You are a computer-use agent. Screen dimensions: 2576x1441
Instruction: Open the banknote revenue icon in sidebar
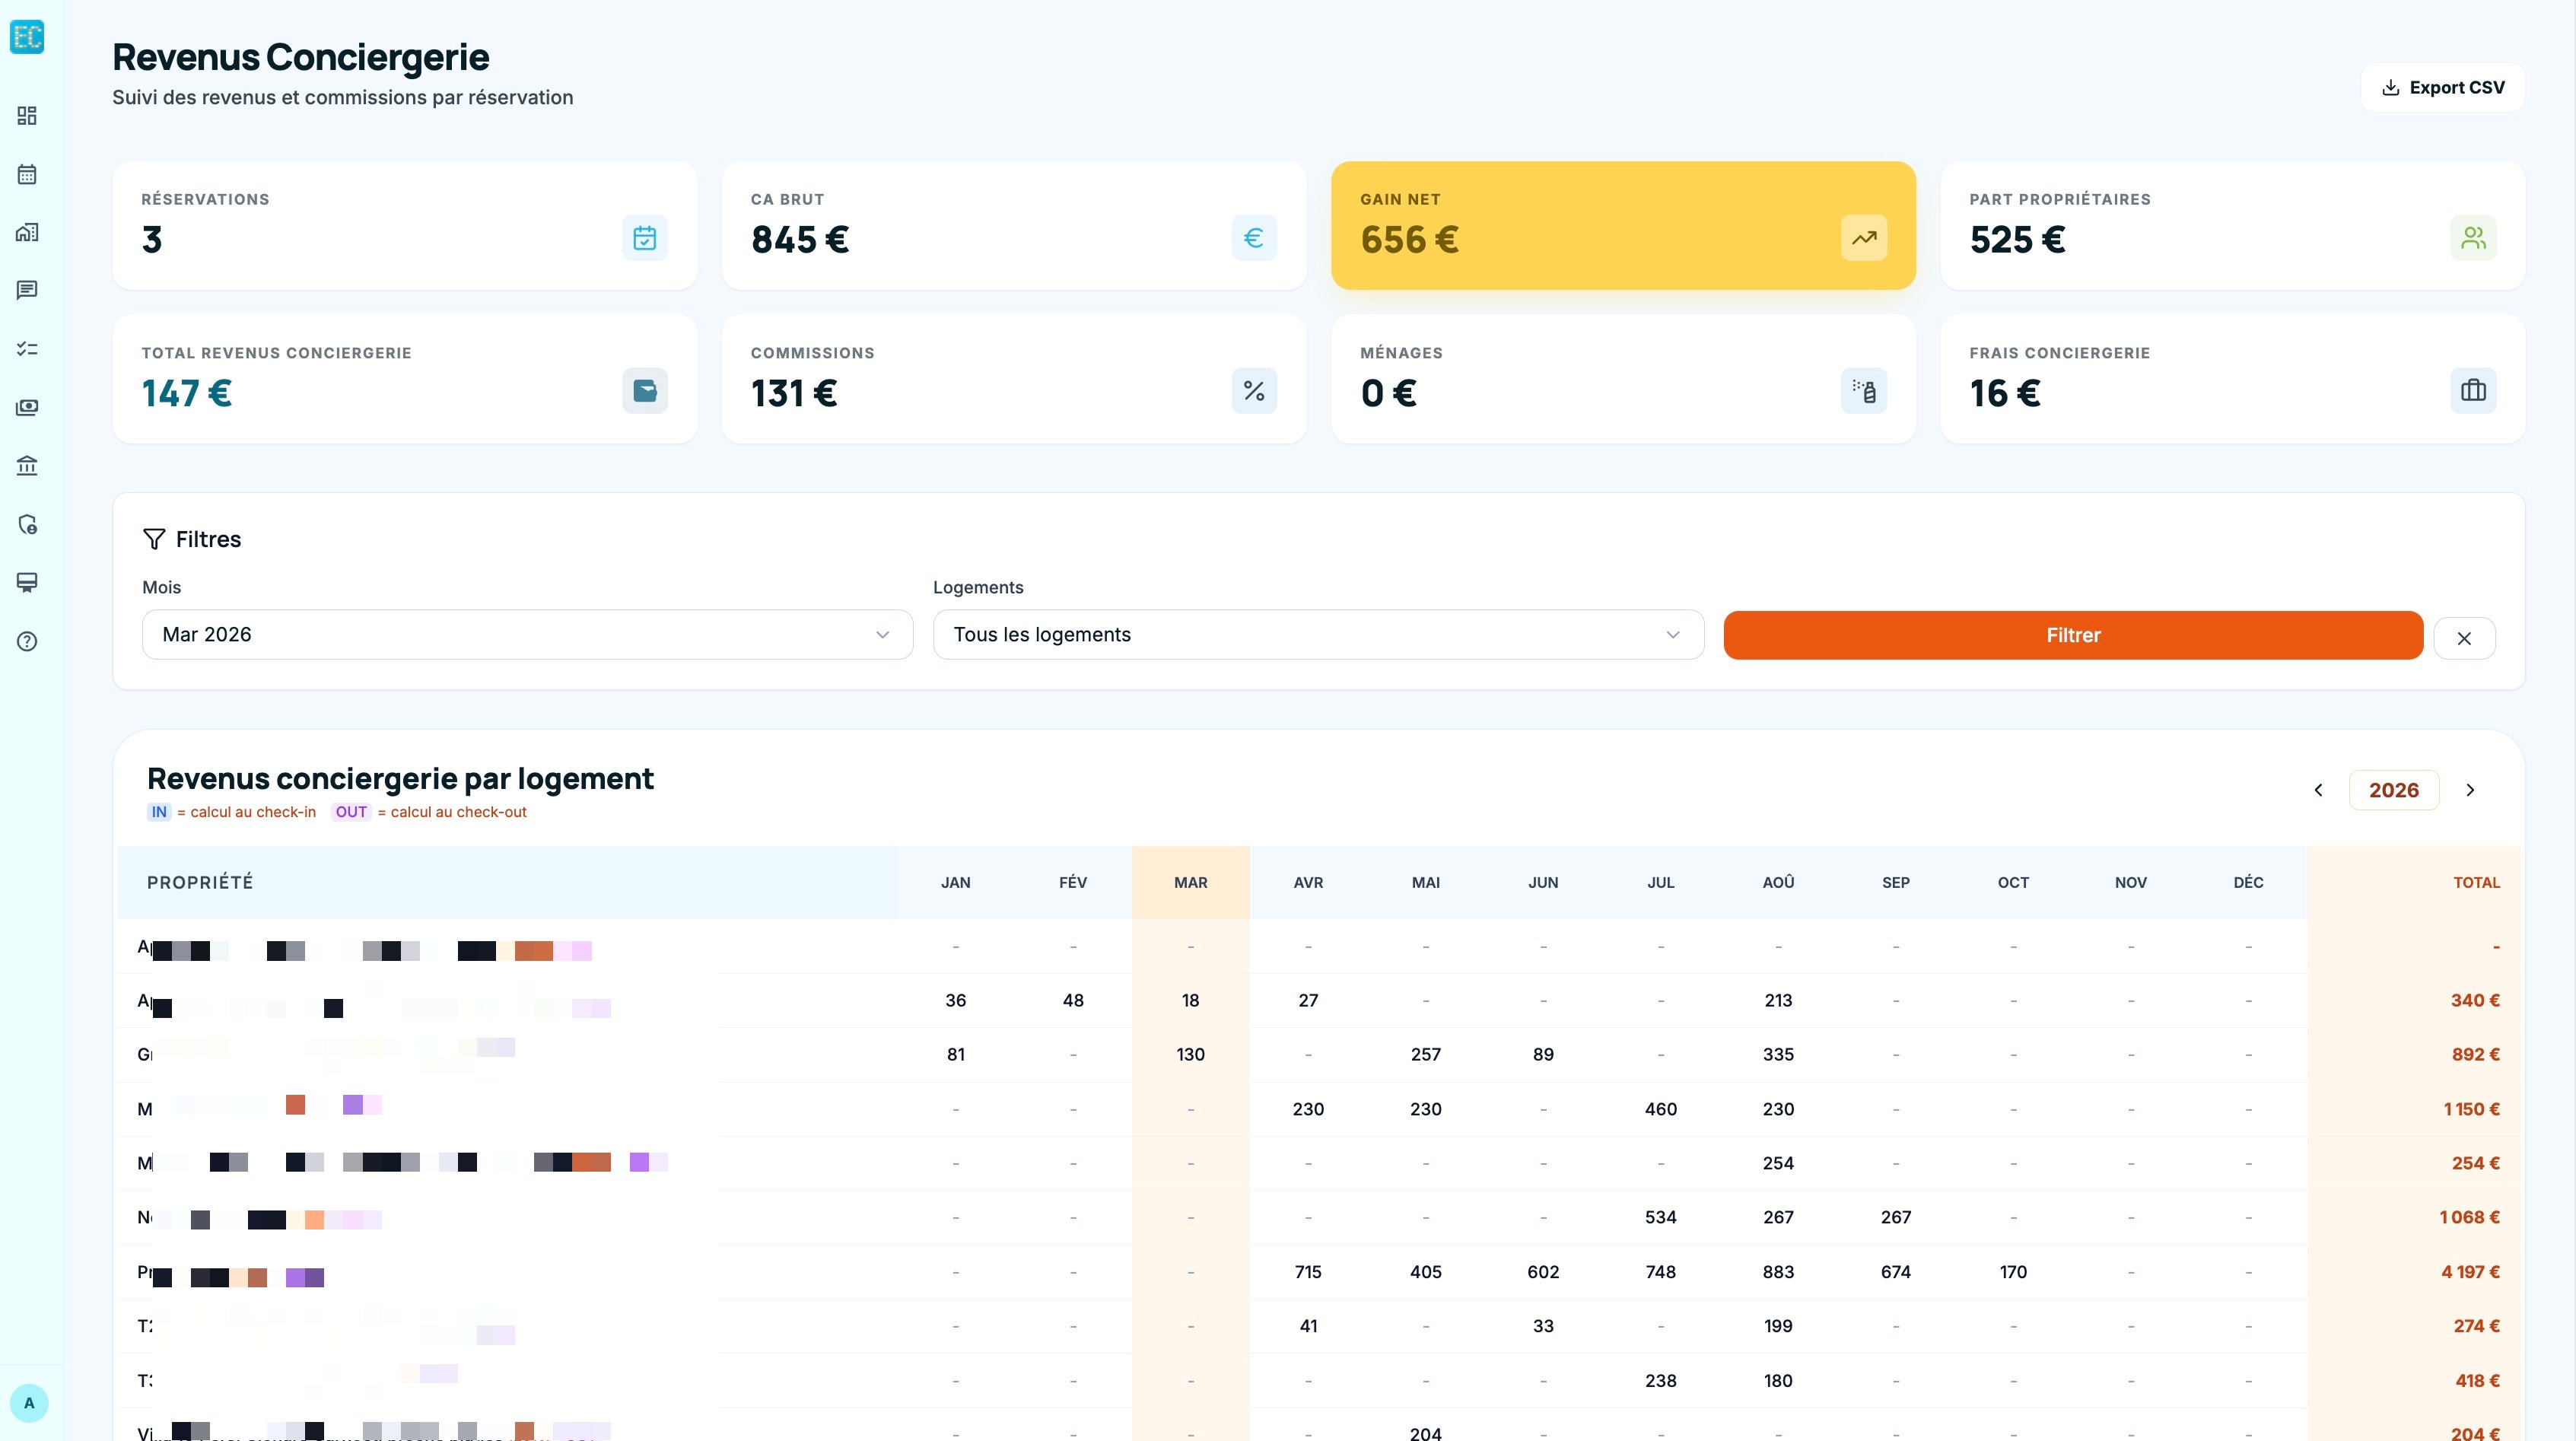27,407
